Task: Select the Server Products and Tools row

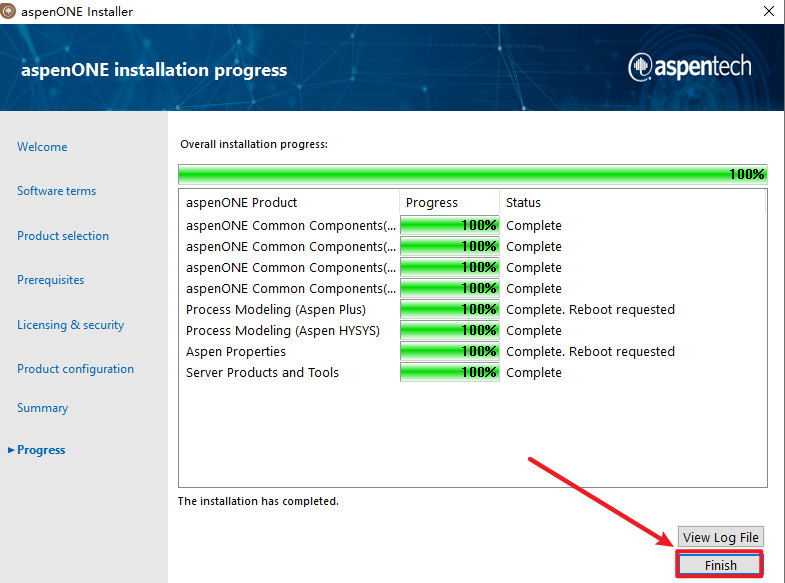Action: click(x=262, y=372)
